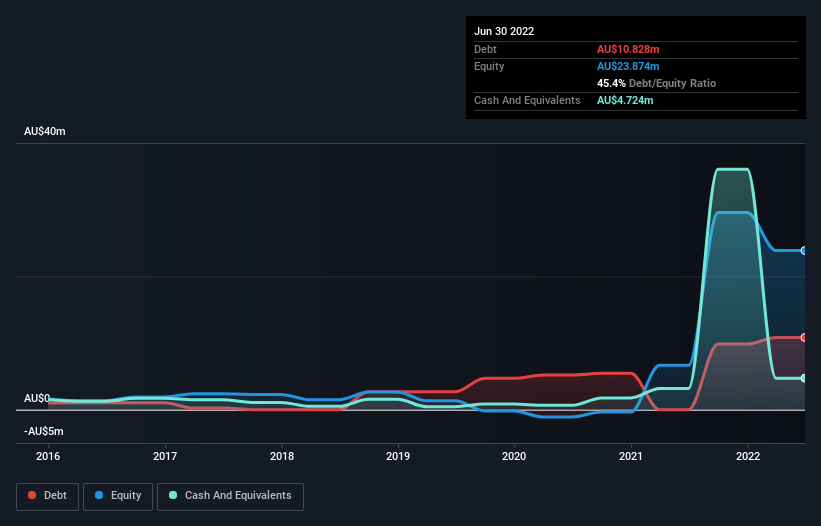Select the 2018 x-axis label
The height and width of the screenshot is (526, 821).
282,456
